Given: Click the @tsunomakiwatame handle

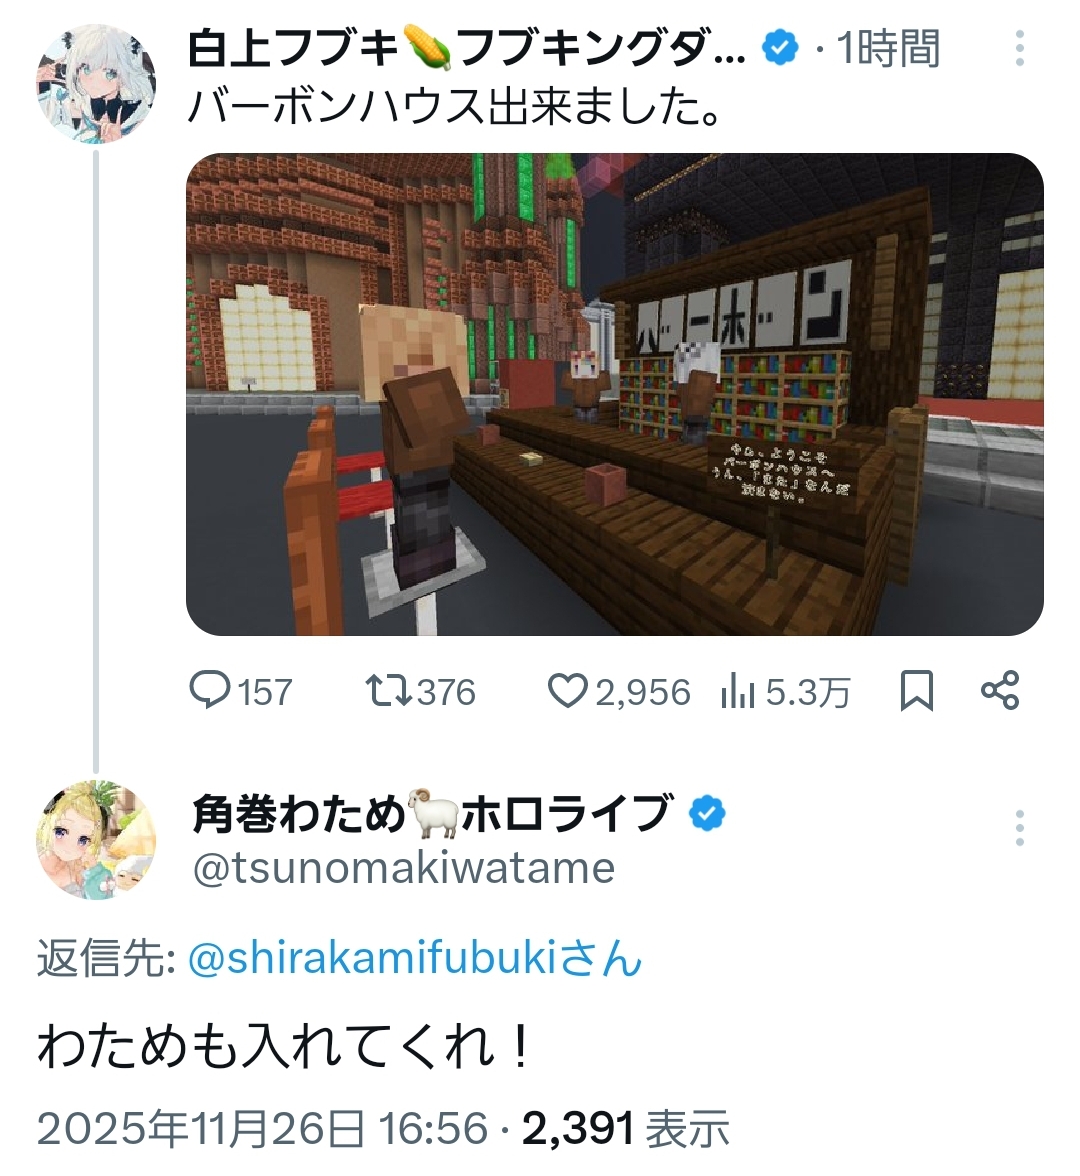Looking at the screenshot, I should click(x=404, y=868).
